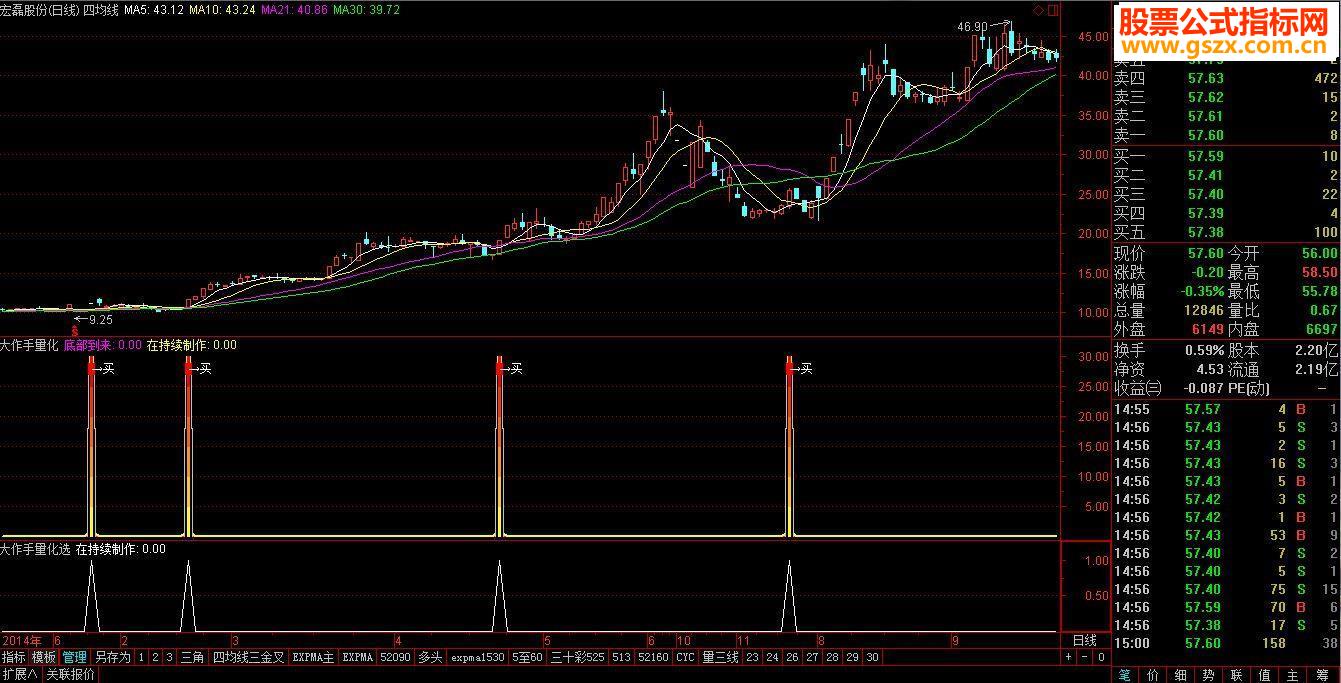
Task: Choose template number 2
Action: [x=155, y=657]
